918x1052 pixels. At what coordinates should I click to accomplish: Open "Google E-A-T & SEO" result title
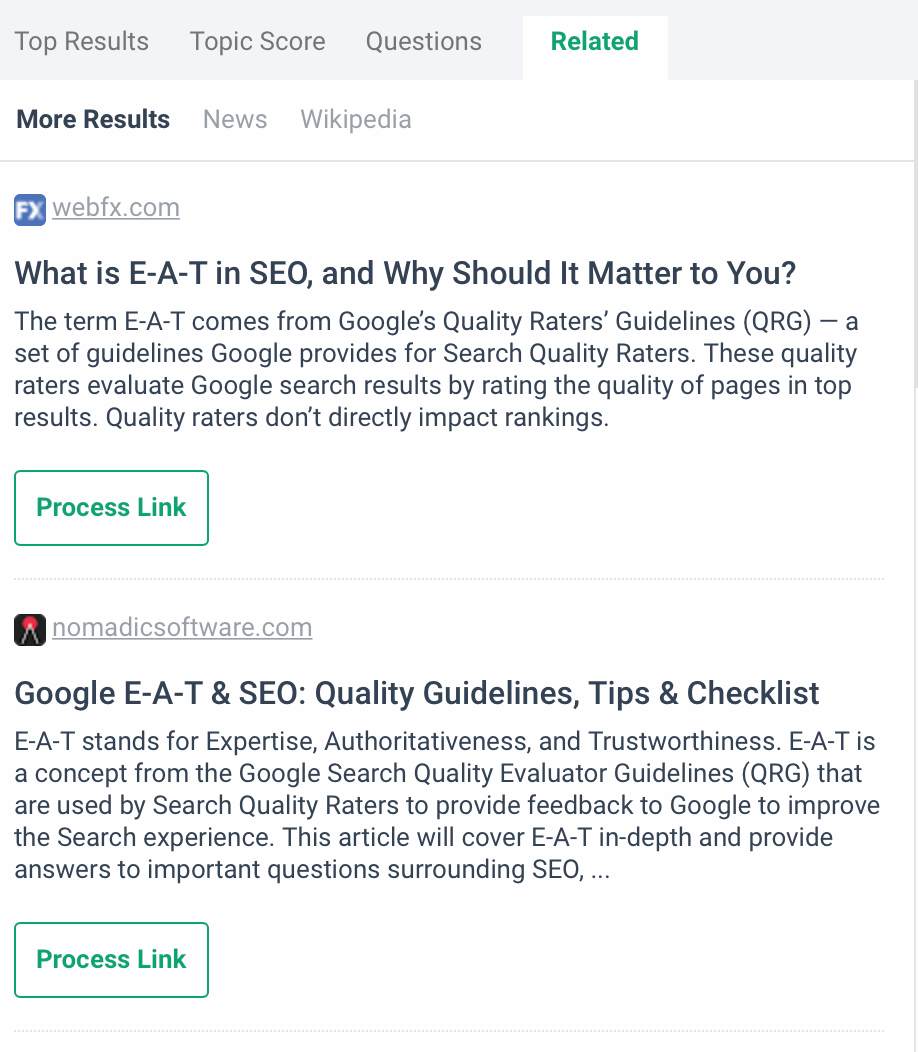click(x=417, y=693)
